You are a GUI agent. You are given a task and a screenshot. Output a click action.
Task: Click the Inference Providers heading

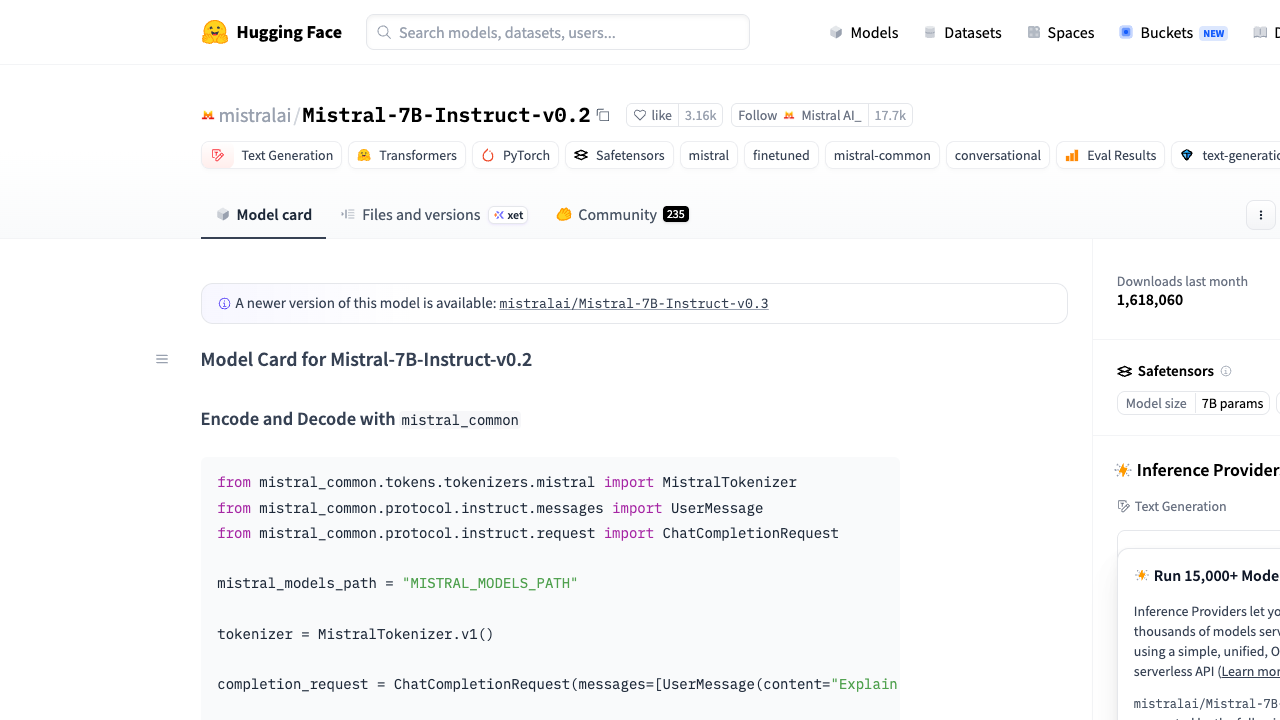point(1197,470)
